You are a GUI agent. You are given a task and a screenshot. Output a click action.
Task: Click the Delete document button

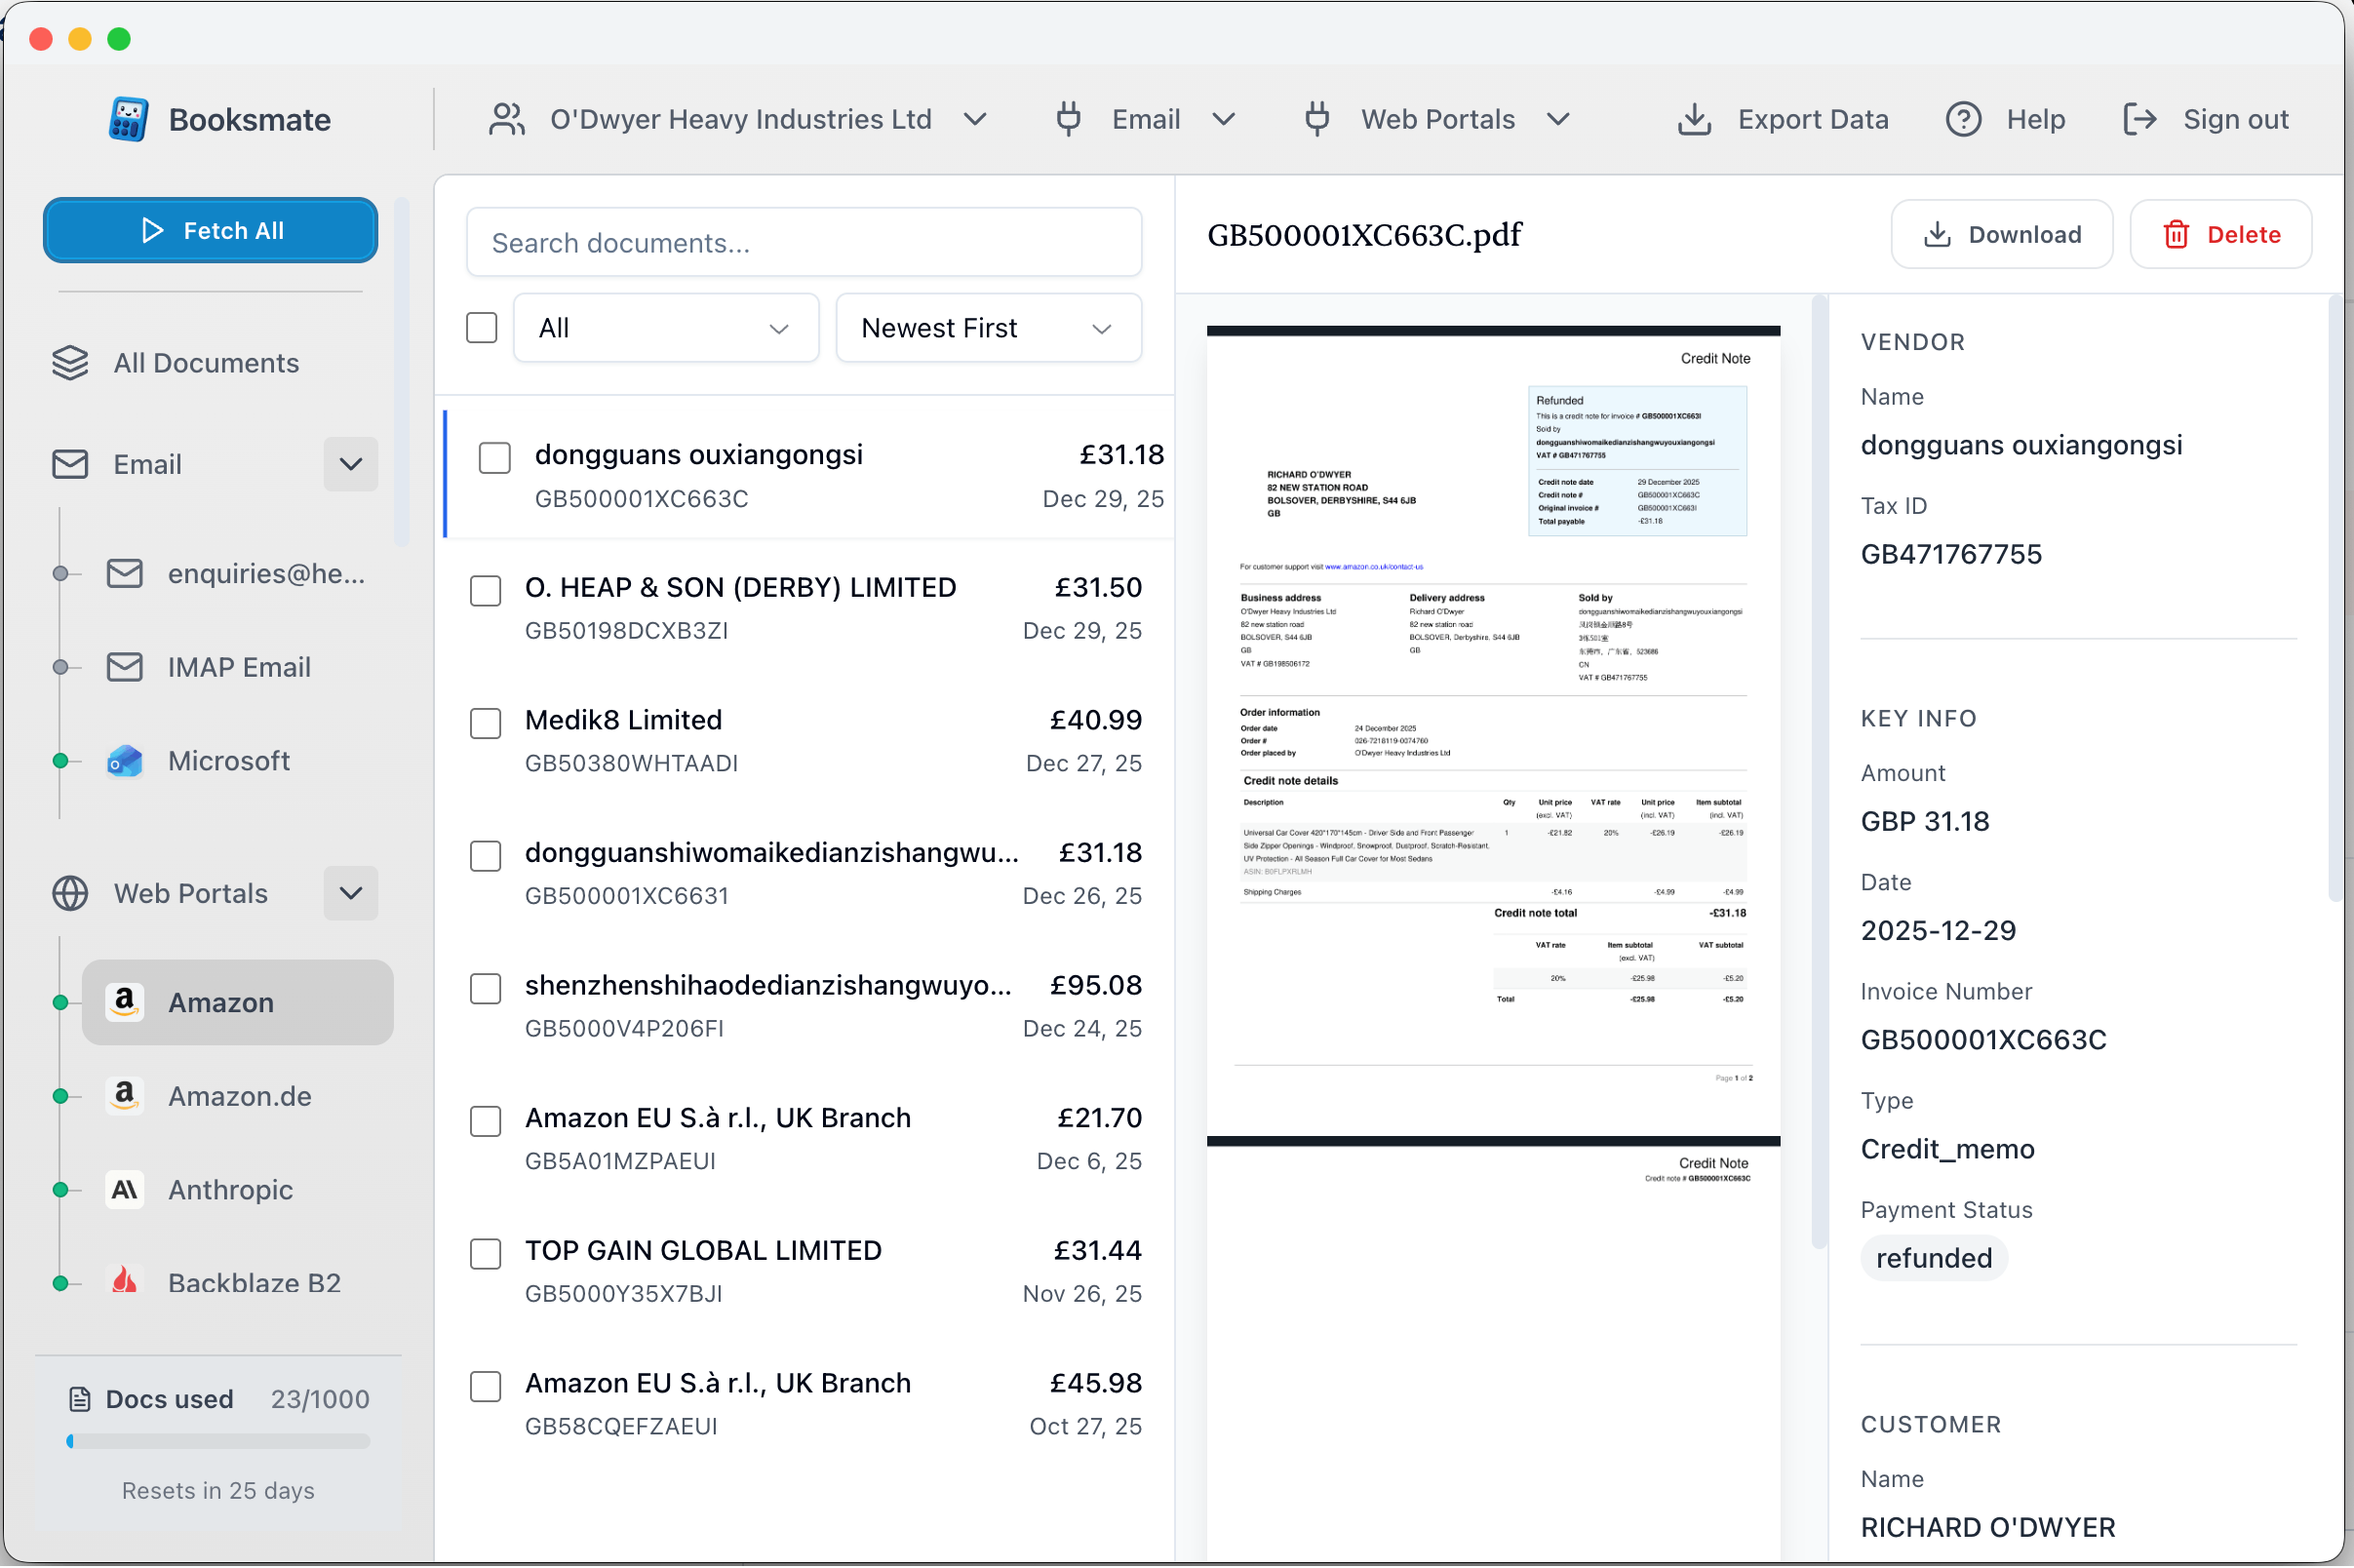coord(2220,234)
